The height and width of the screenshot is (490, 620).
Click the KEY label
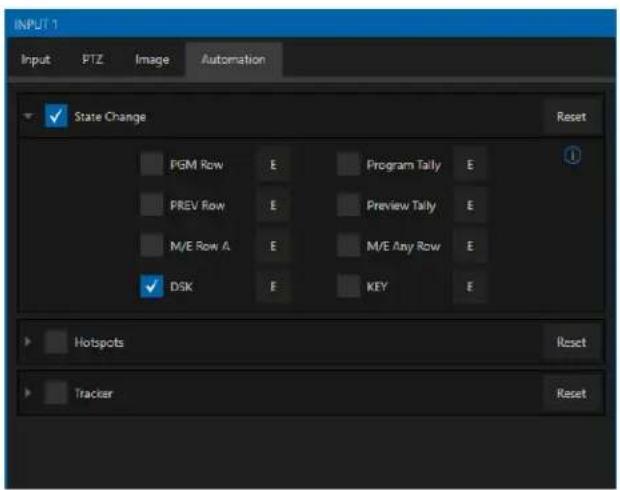point(377,287)
